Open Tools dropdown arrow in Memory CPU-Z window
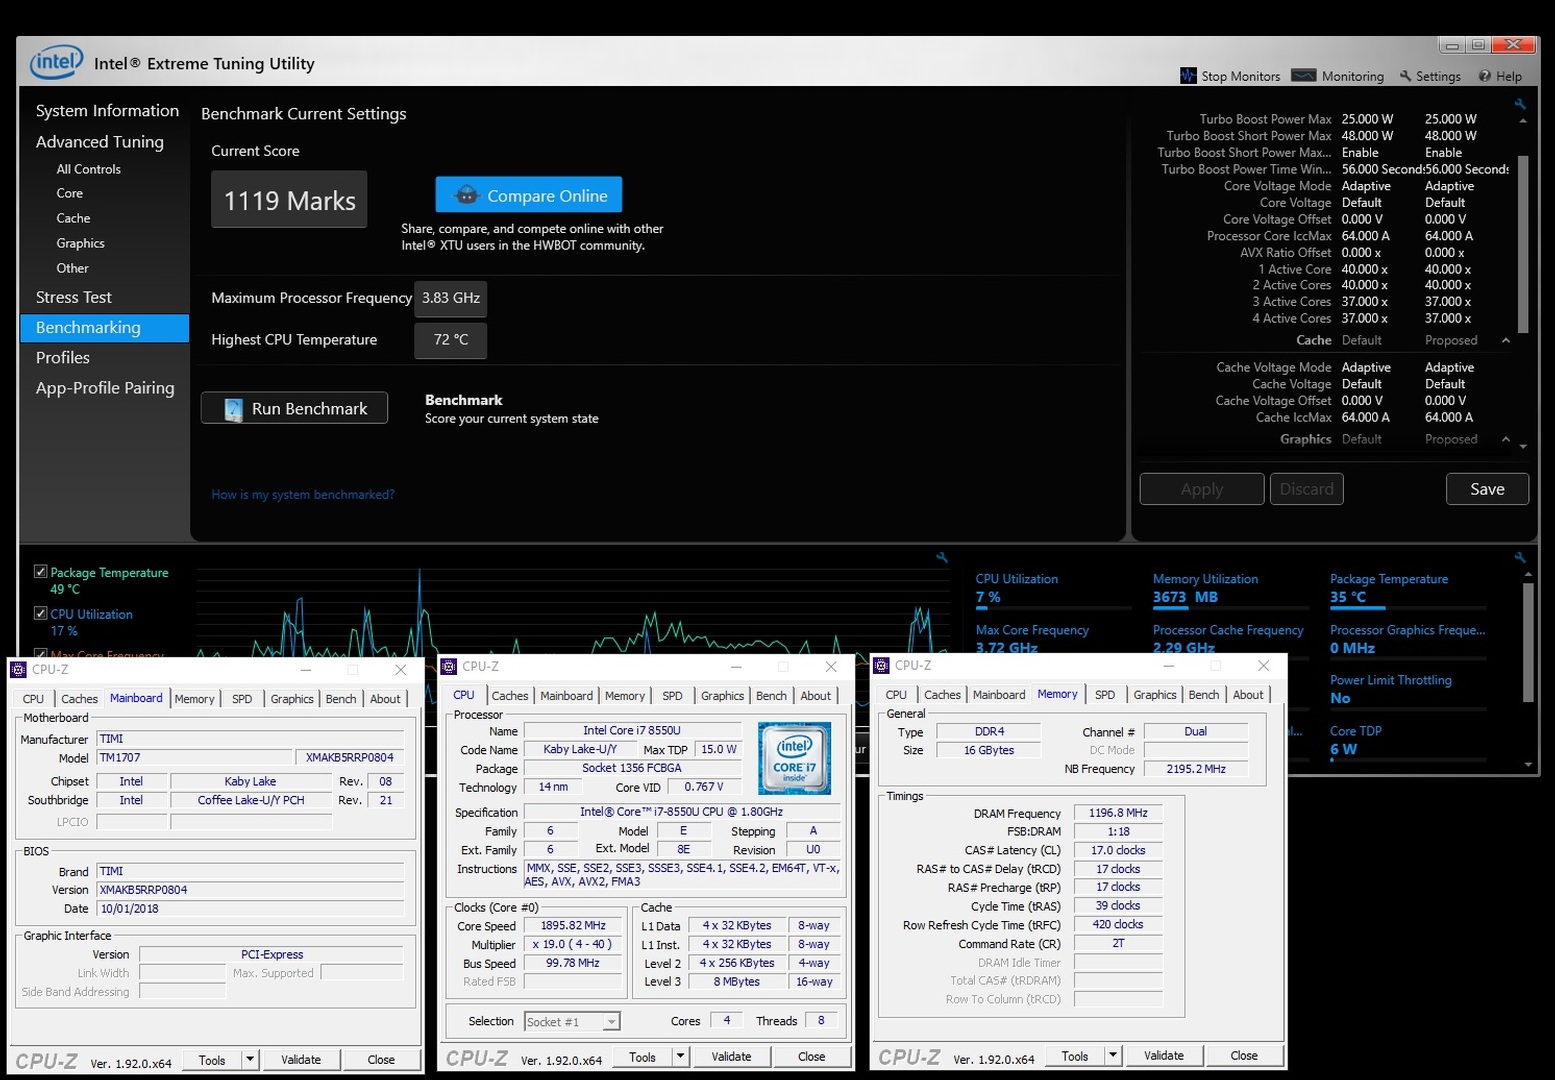Screen dimensions: 1555x1080 (1112, 1055)
